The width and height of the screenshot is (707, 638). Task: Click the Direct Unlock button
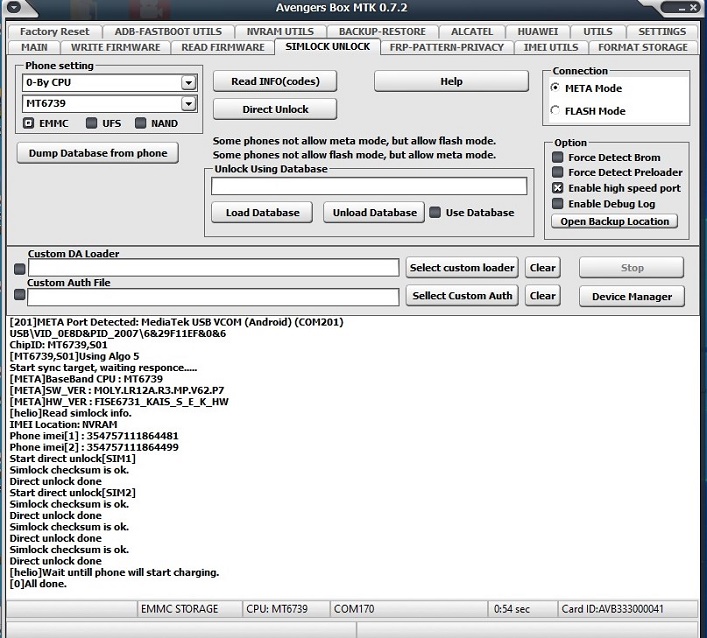(x=275, y=110)
